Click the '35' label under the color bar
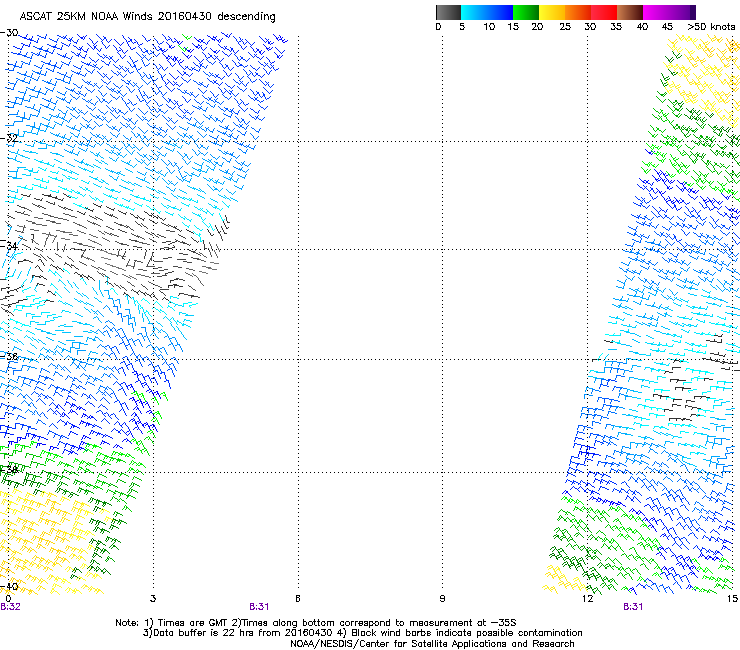Screen dimensions: 740x650 [x=616, y=27]
